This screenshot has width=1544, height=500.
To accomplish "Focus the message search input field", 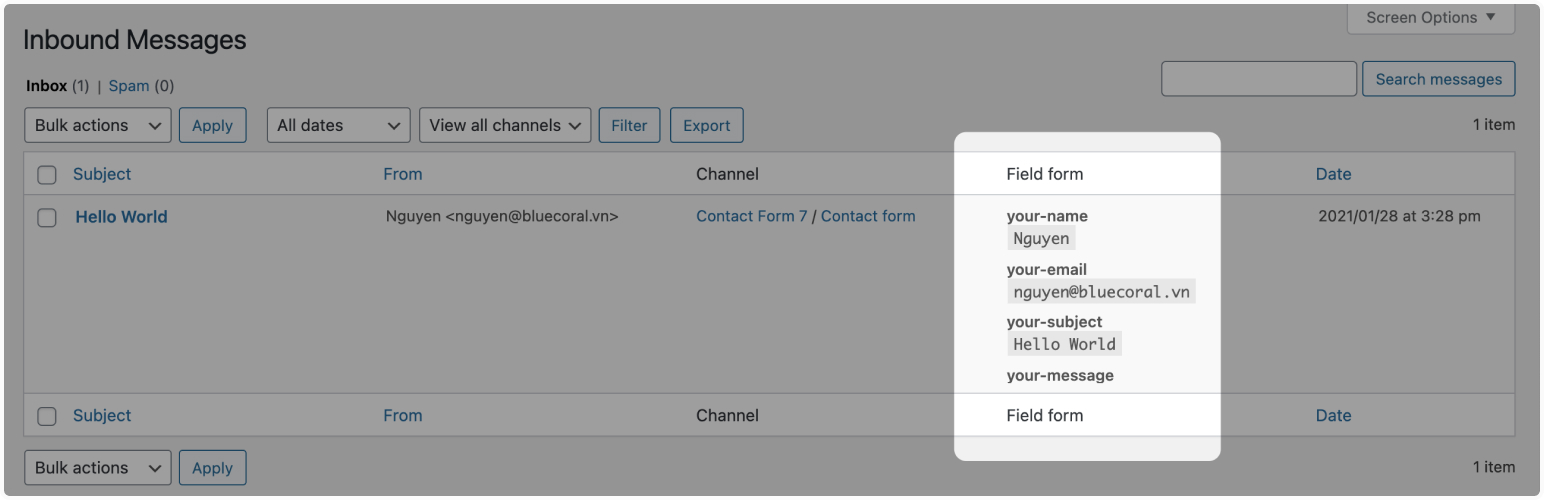I will [x=1258, y=79].
